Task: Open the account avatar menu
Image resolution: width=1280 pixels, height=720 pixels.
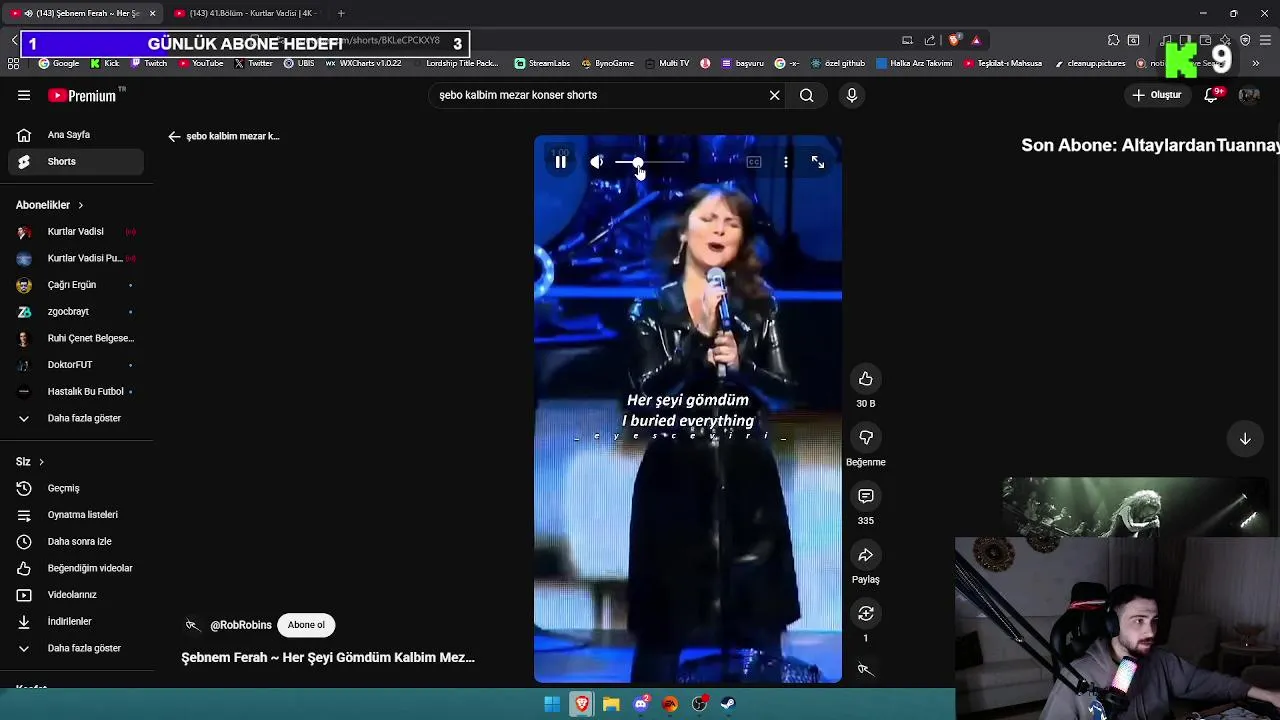Action: pyautogui.click(x=1249, y=95)
